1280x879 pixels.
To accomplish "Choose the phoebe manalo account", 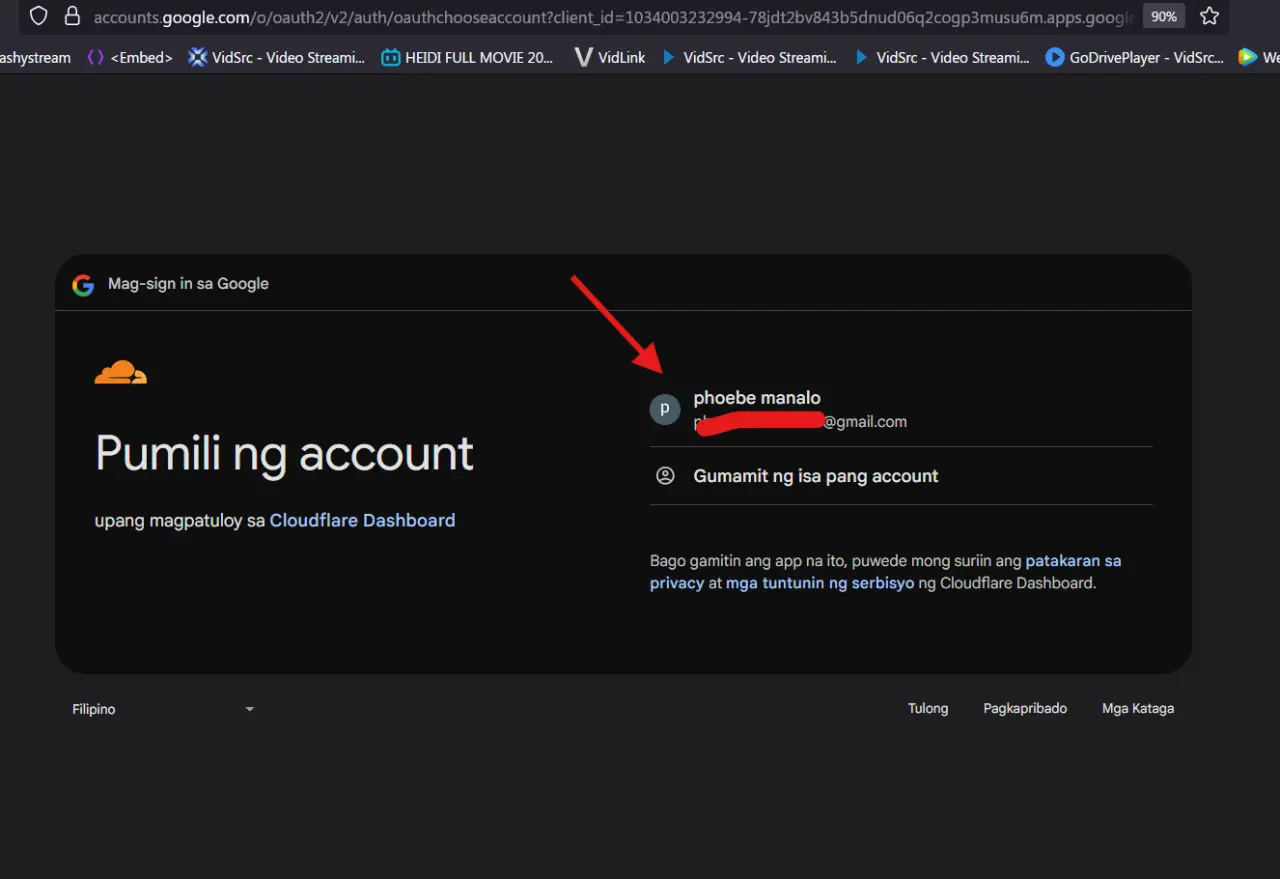I will point(901,409).
